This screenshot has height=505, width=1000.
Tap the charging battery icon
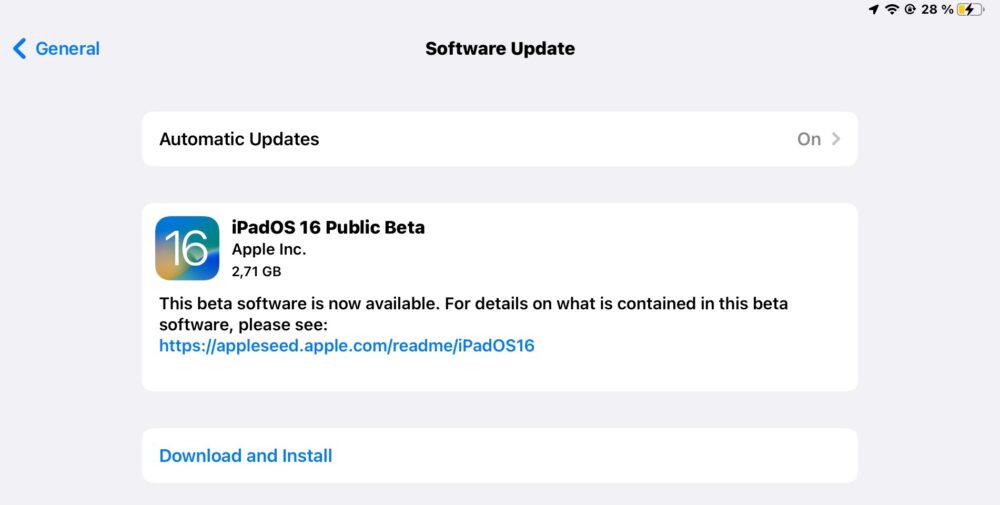click(970, 9)
